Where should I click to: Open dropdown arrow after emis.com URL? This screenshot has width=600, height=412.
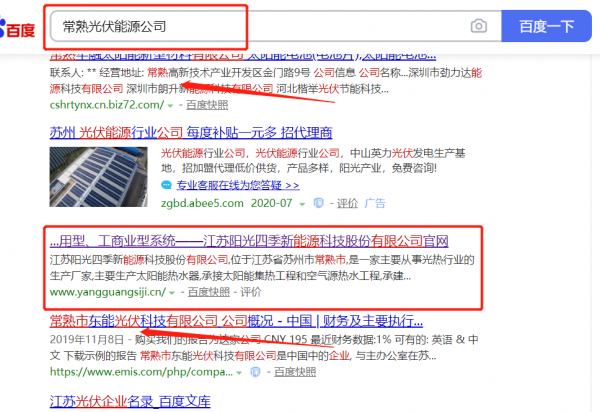(x=239, y=373)
